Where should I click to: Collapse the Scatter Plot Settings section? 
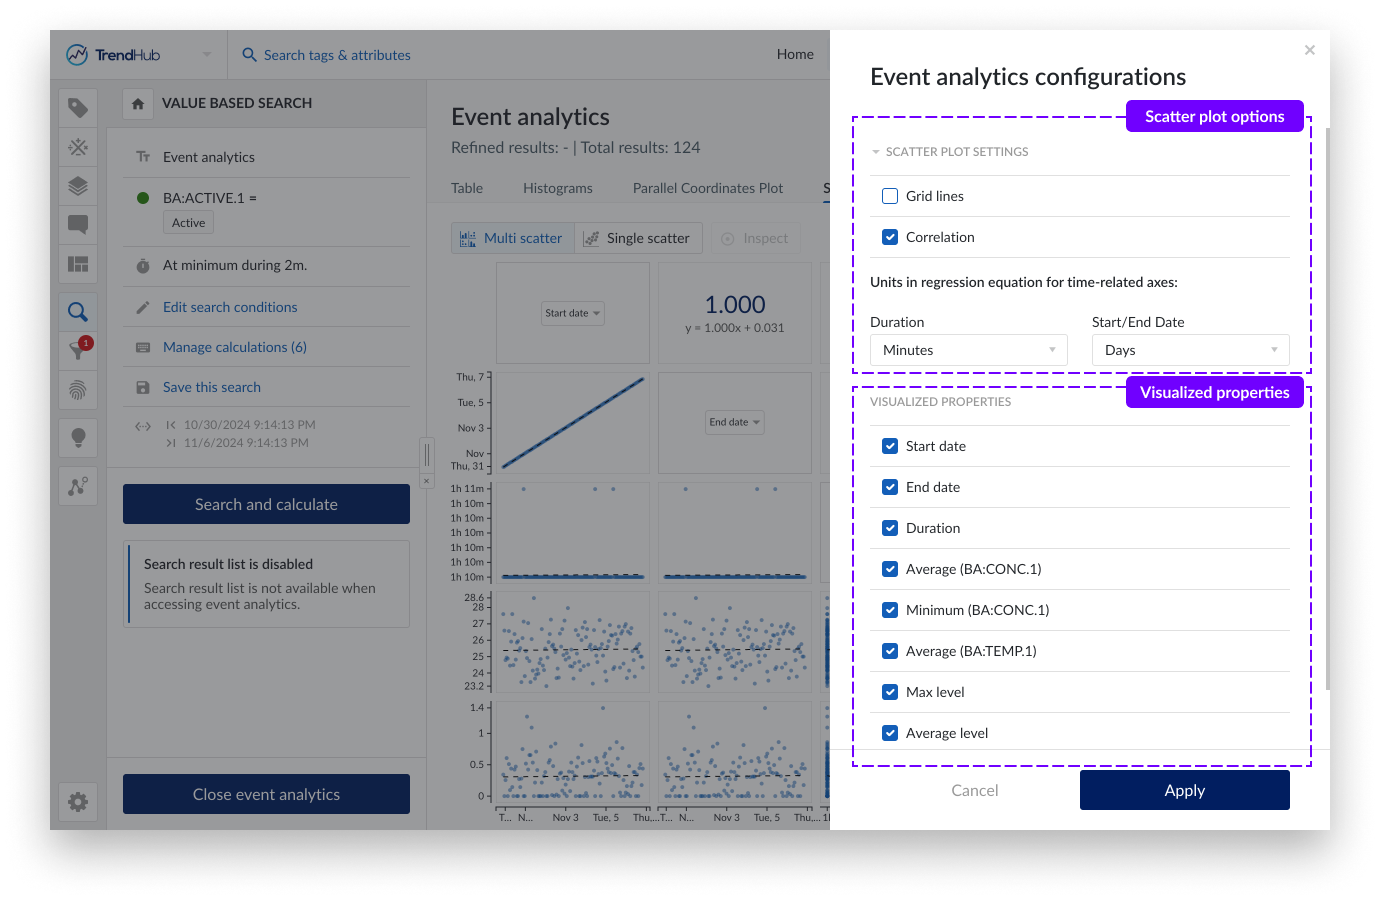(876, 152)
